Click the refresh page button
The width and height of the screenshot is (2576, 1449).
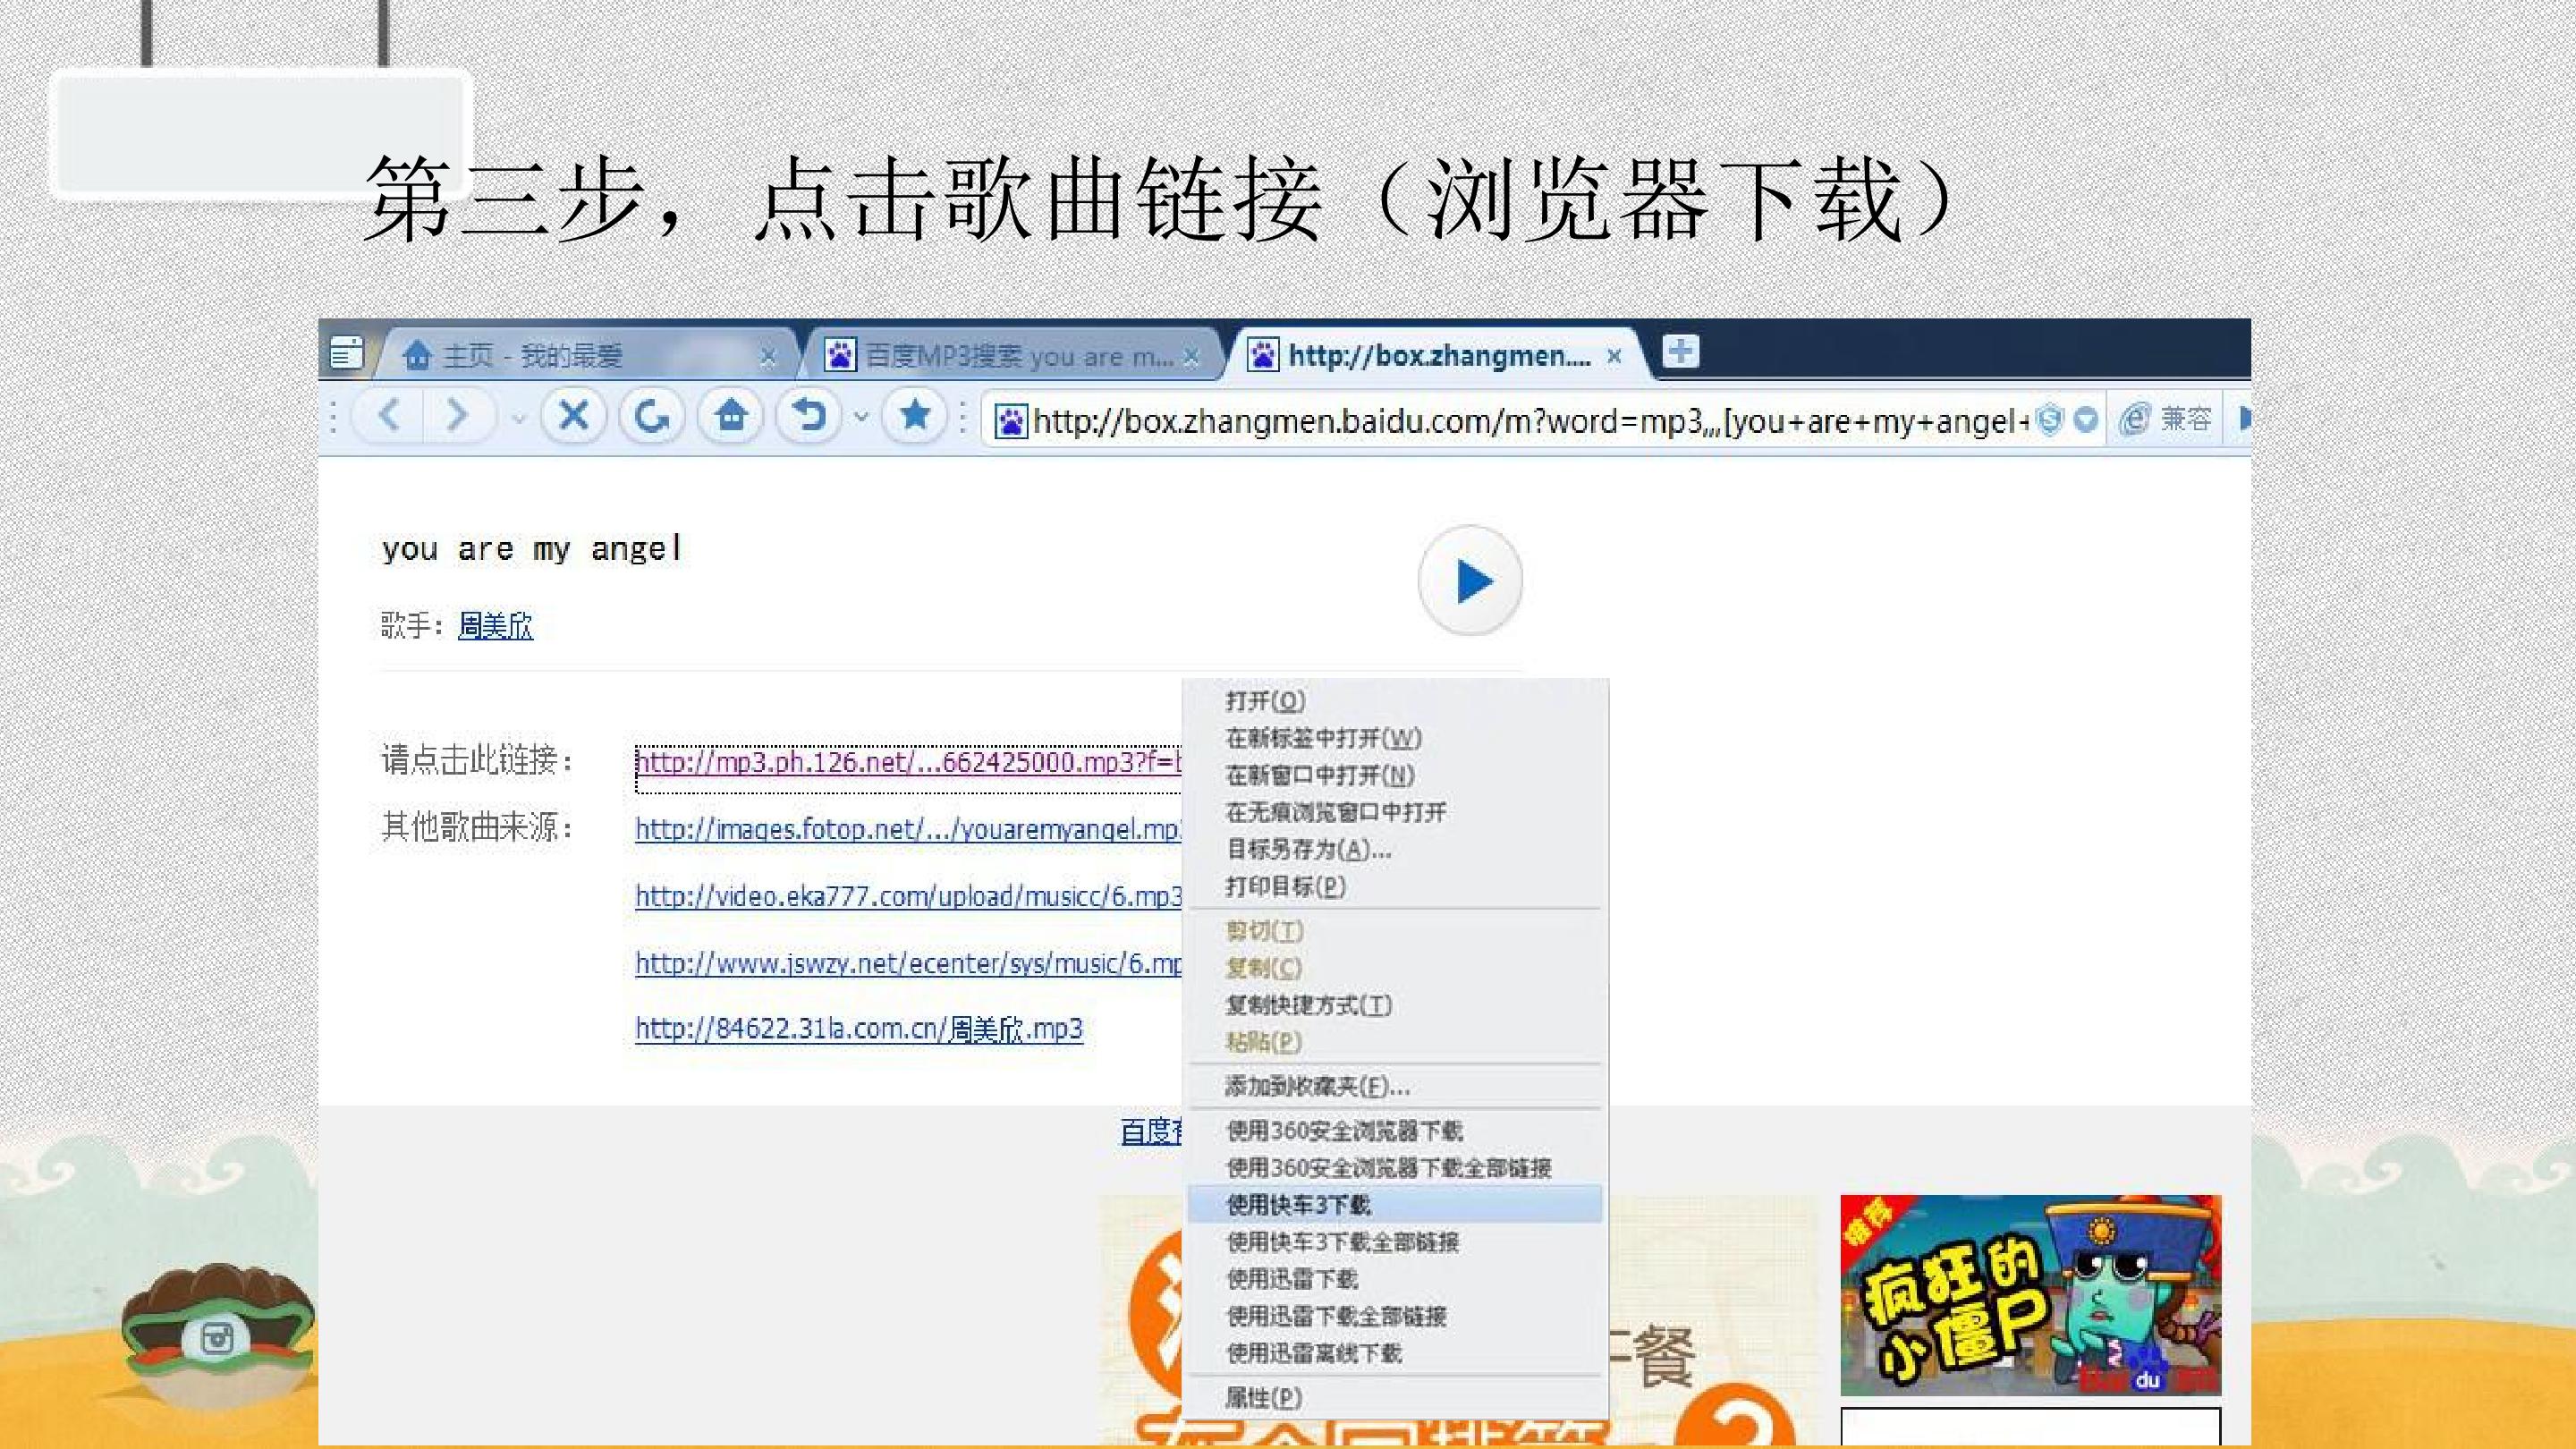[x=652, y=415]
